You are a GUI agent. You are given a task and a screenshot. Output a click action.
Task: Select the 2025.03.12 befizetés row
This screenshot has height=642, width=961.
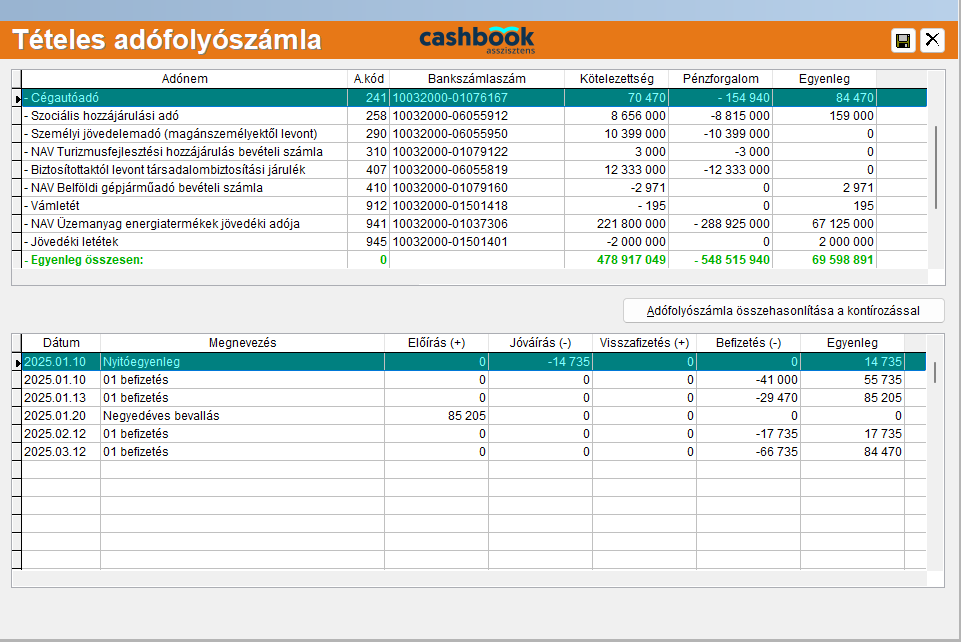(x=241, y=451)
